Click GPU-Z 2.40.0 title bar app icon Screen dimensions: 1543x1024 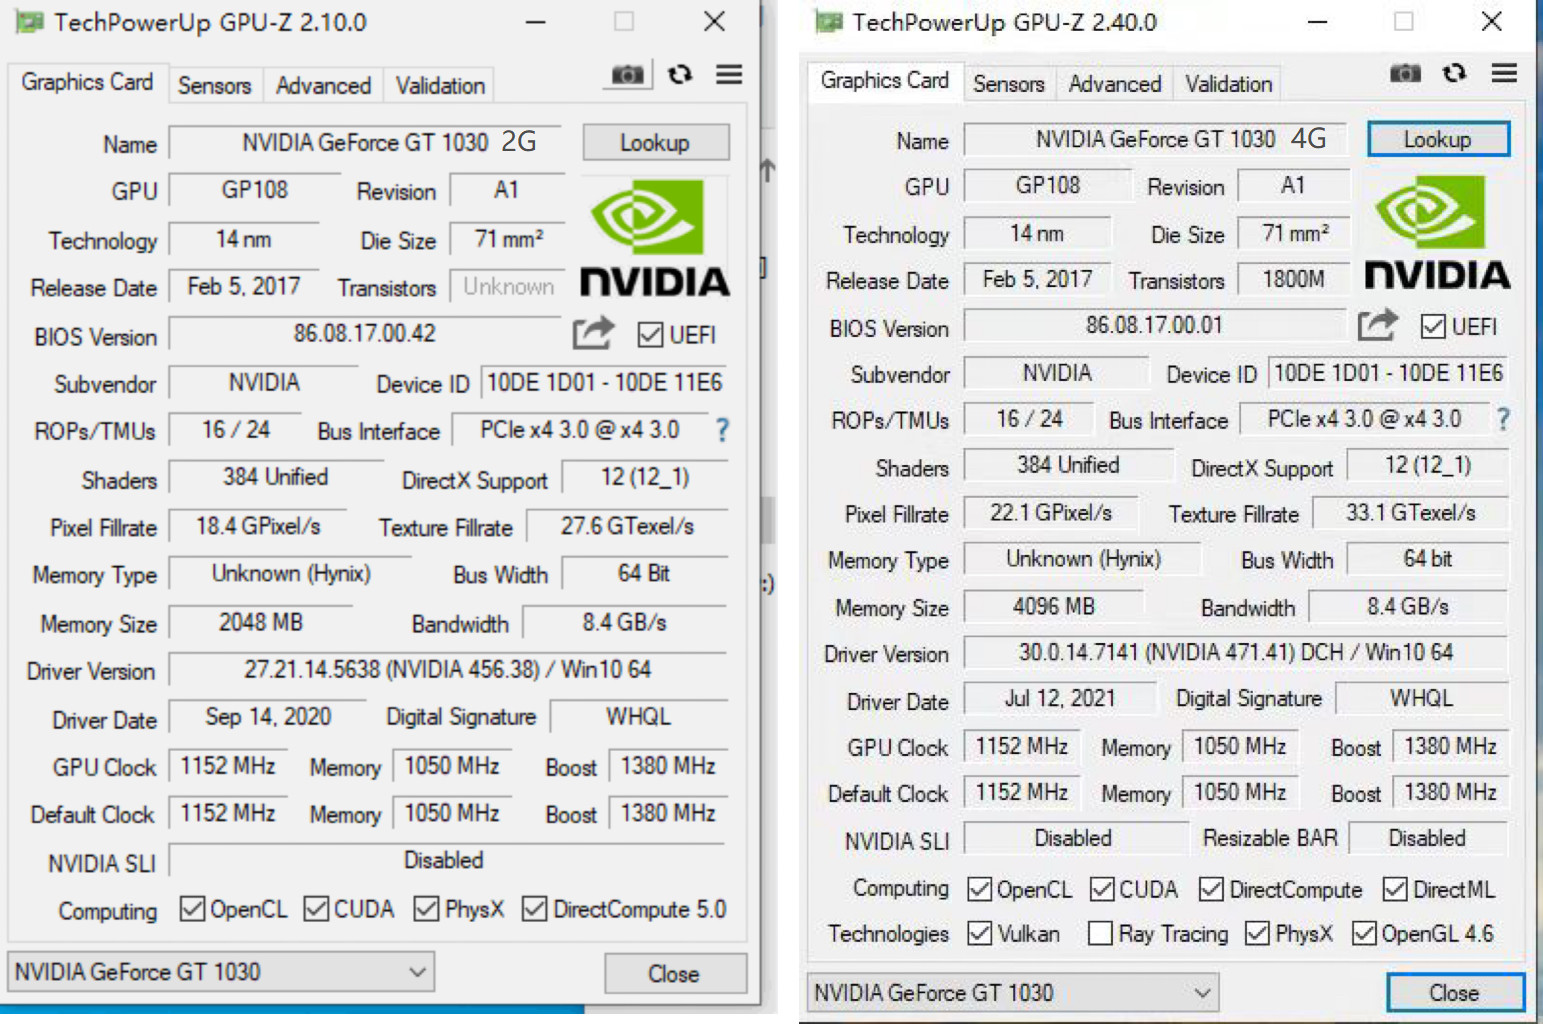[828, 22]
